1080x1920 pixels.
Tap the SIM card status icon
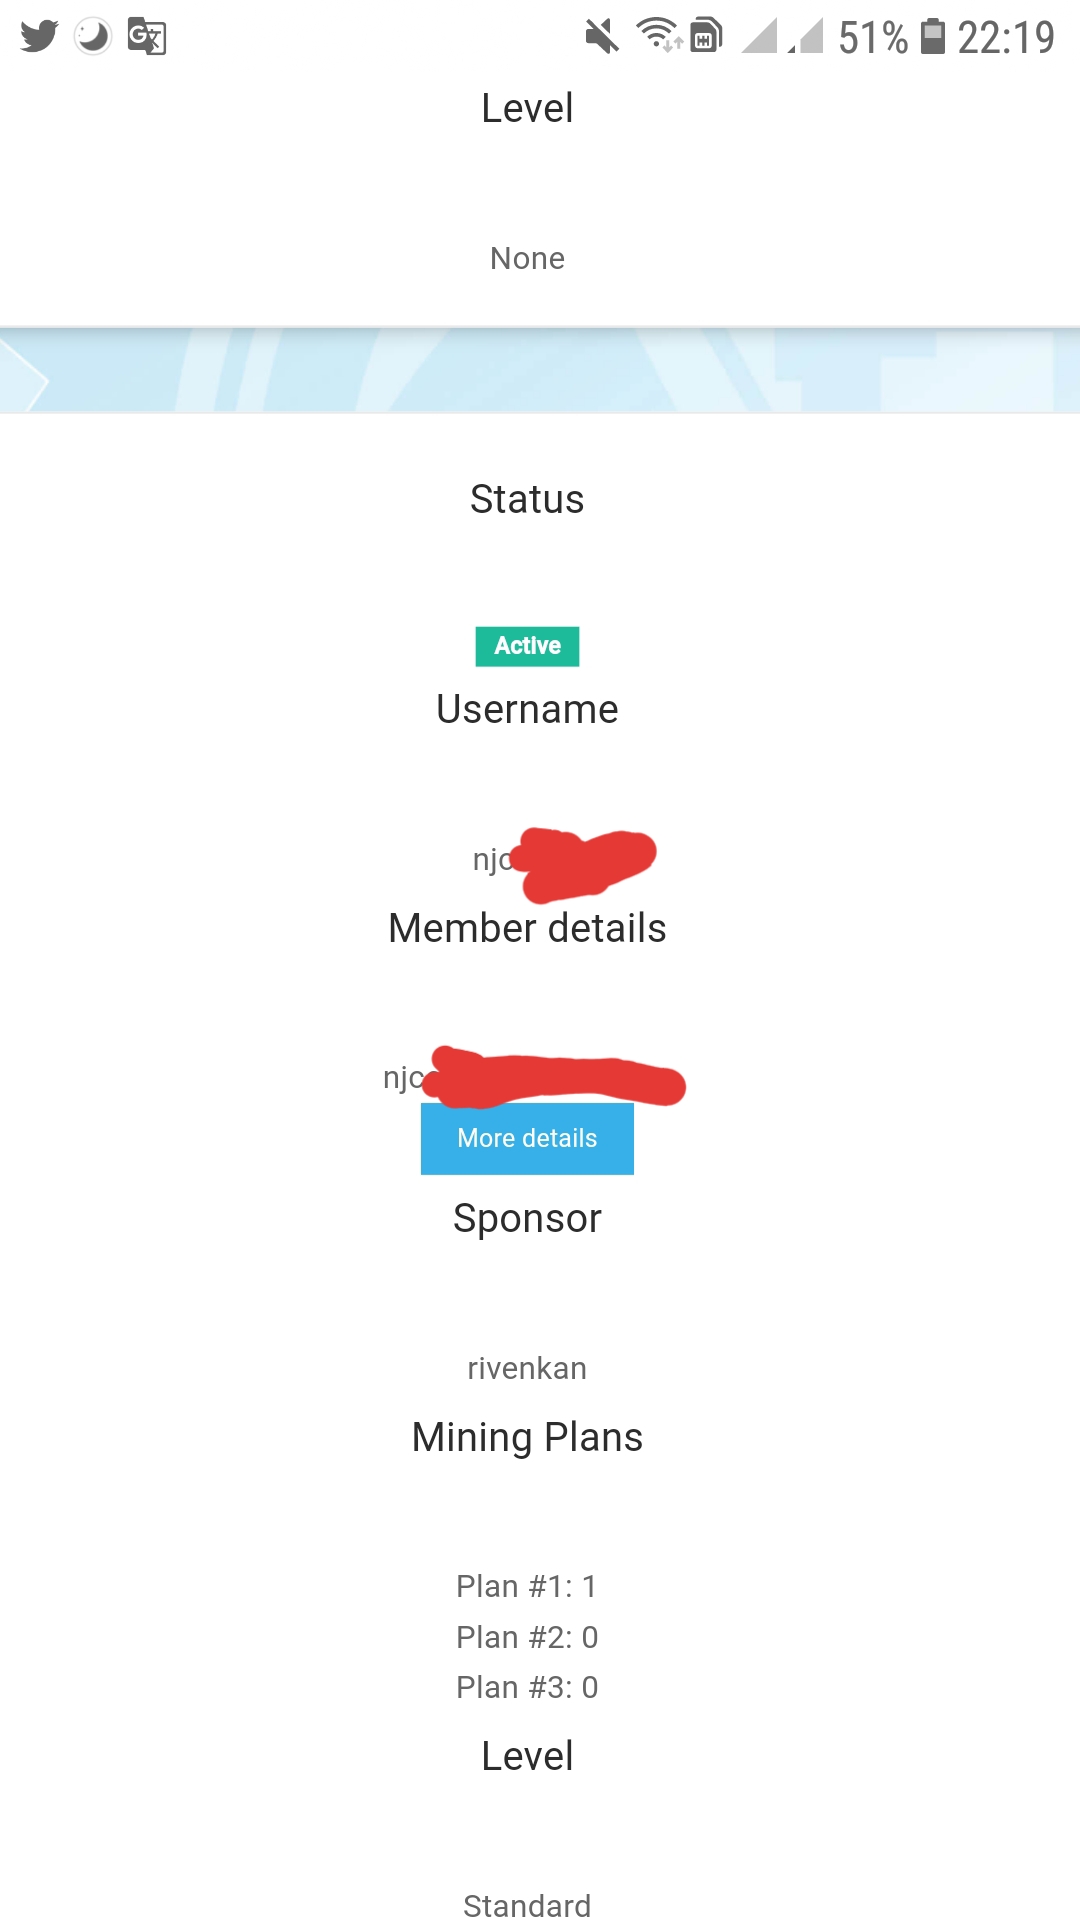click(706, 36)
